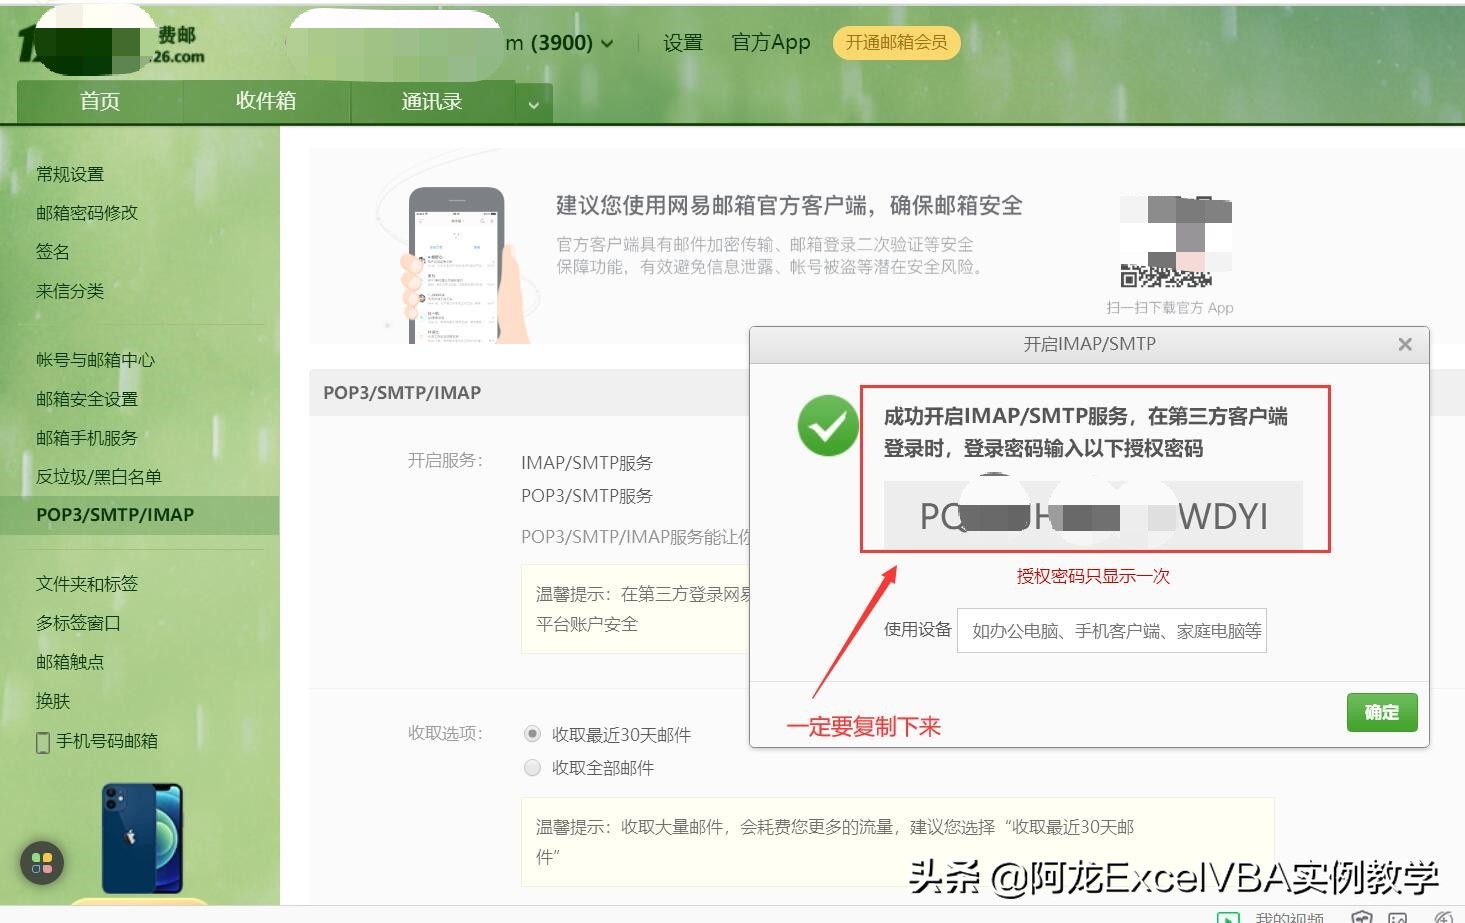Click the 开通邮箱会员 button
This screenshot has height=923, width=1465.
click(895, 43)
